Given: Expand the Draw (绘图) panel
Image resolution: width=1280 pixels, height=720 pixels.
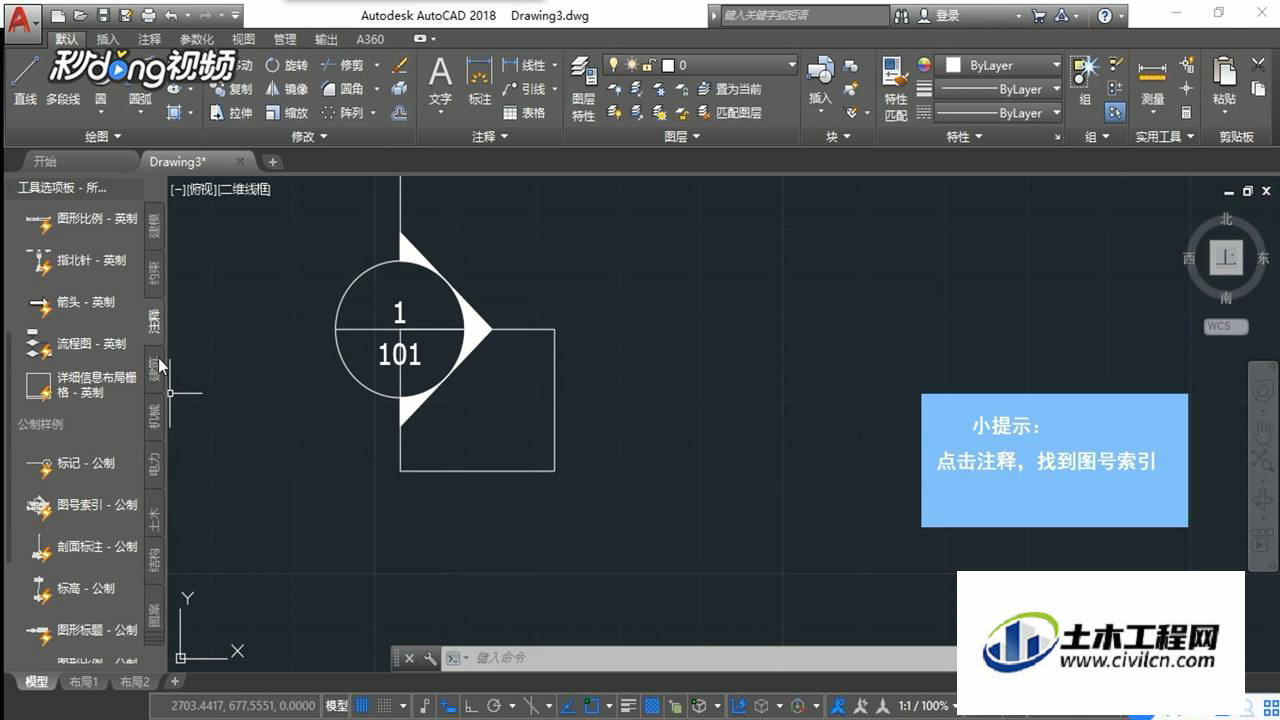Looking at the screenshot, I should [102, 137].
